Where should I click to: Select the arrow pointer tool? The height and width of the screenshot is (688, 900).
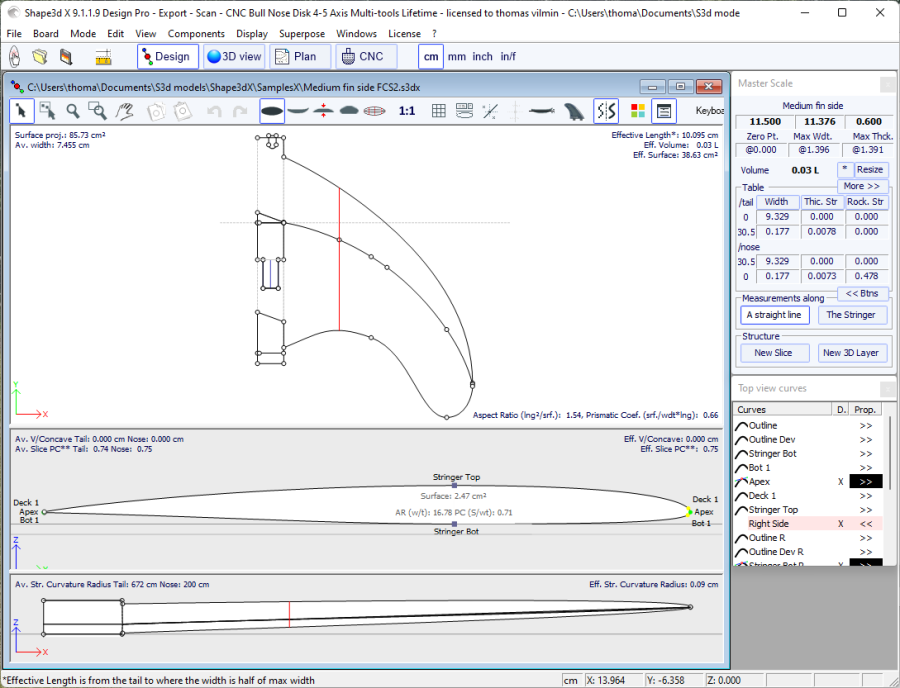coord(22,111)
